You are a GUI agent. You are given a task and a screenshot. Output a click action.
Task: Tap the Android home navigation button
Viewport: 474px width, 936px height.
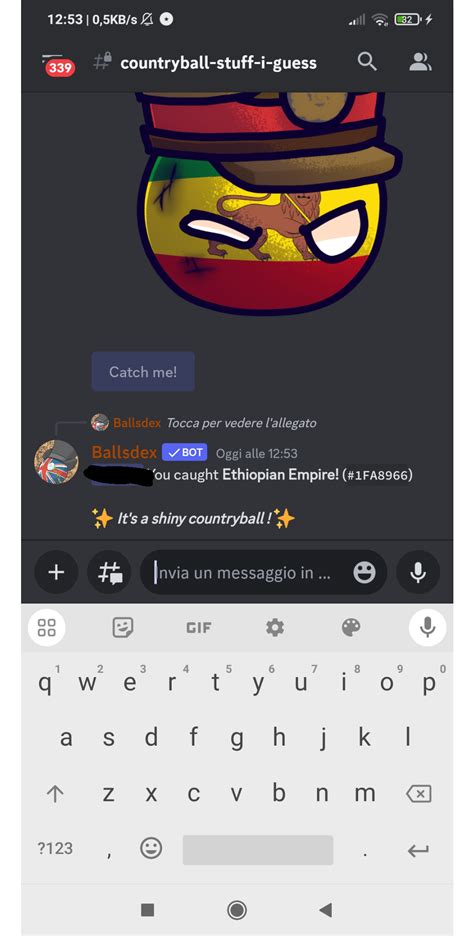point(237,910)
